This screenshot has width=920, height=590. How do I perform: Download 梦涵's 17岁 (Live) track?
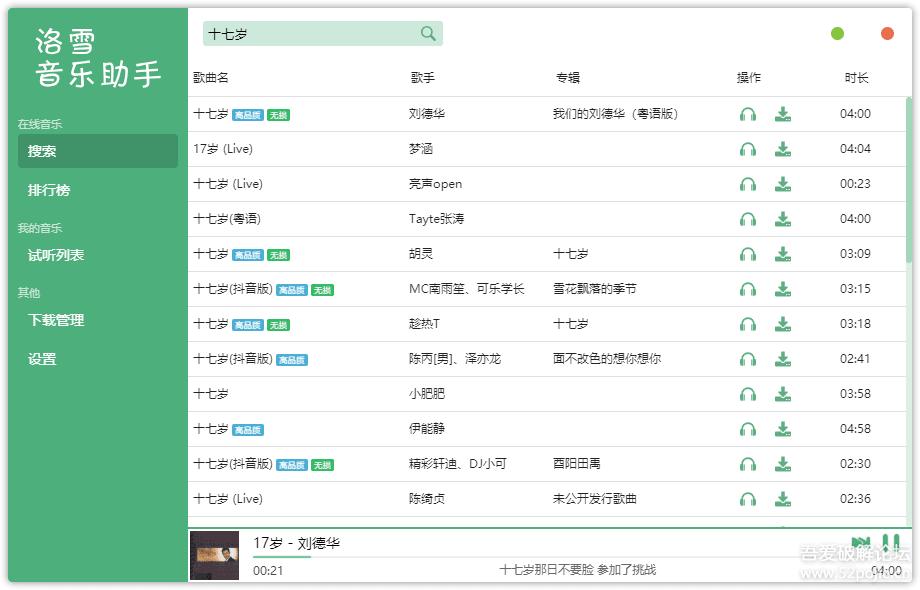click(782, 149)
